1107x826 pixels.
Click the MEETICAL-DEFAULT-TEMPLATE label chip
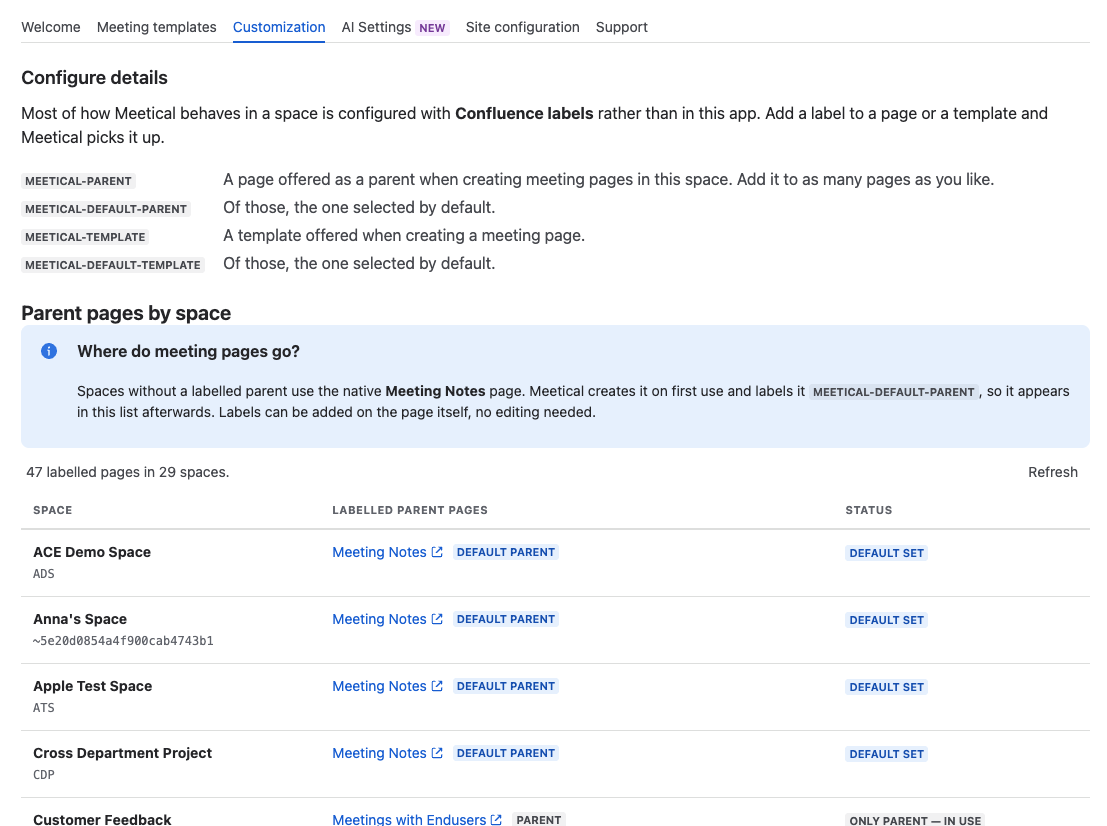pyautogui.click(x=113, y=265)
